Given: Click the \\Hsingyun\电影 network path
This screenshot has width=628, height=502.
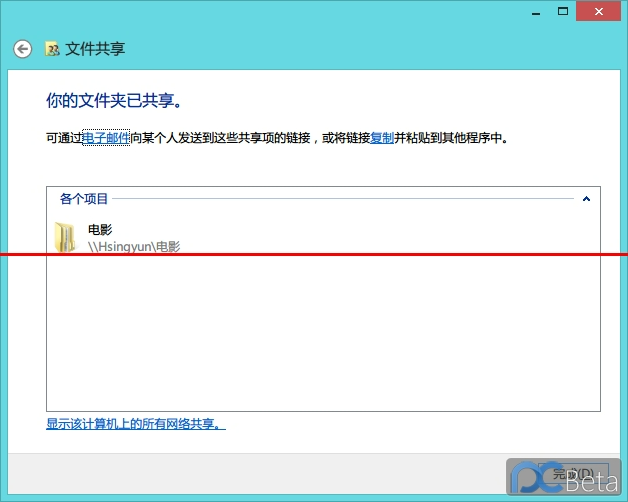Looking at the screenshot, I should tap(134, 246).
